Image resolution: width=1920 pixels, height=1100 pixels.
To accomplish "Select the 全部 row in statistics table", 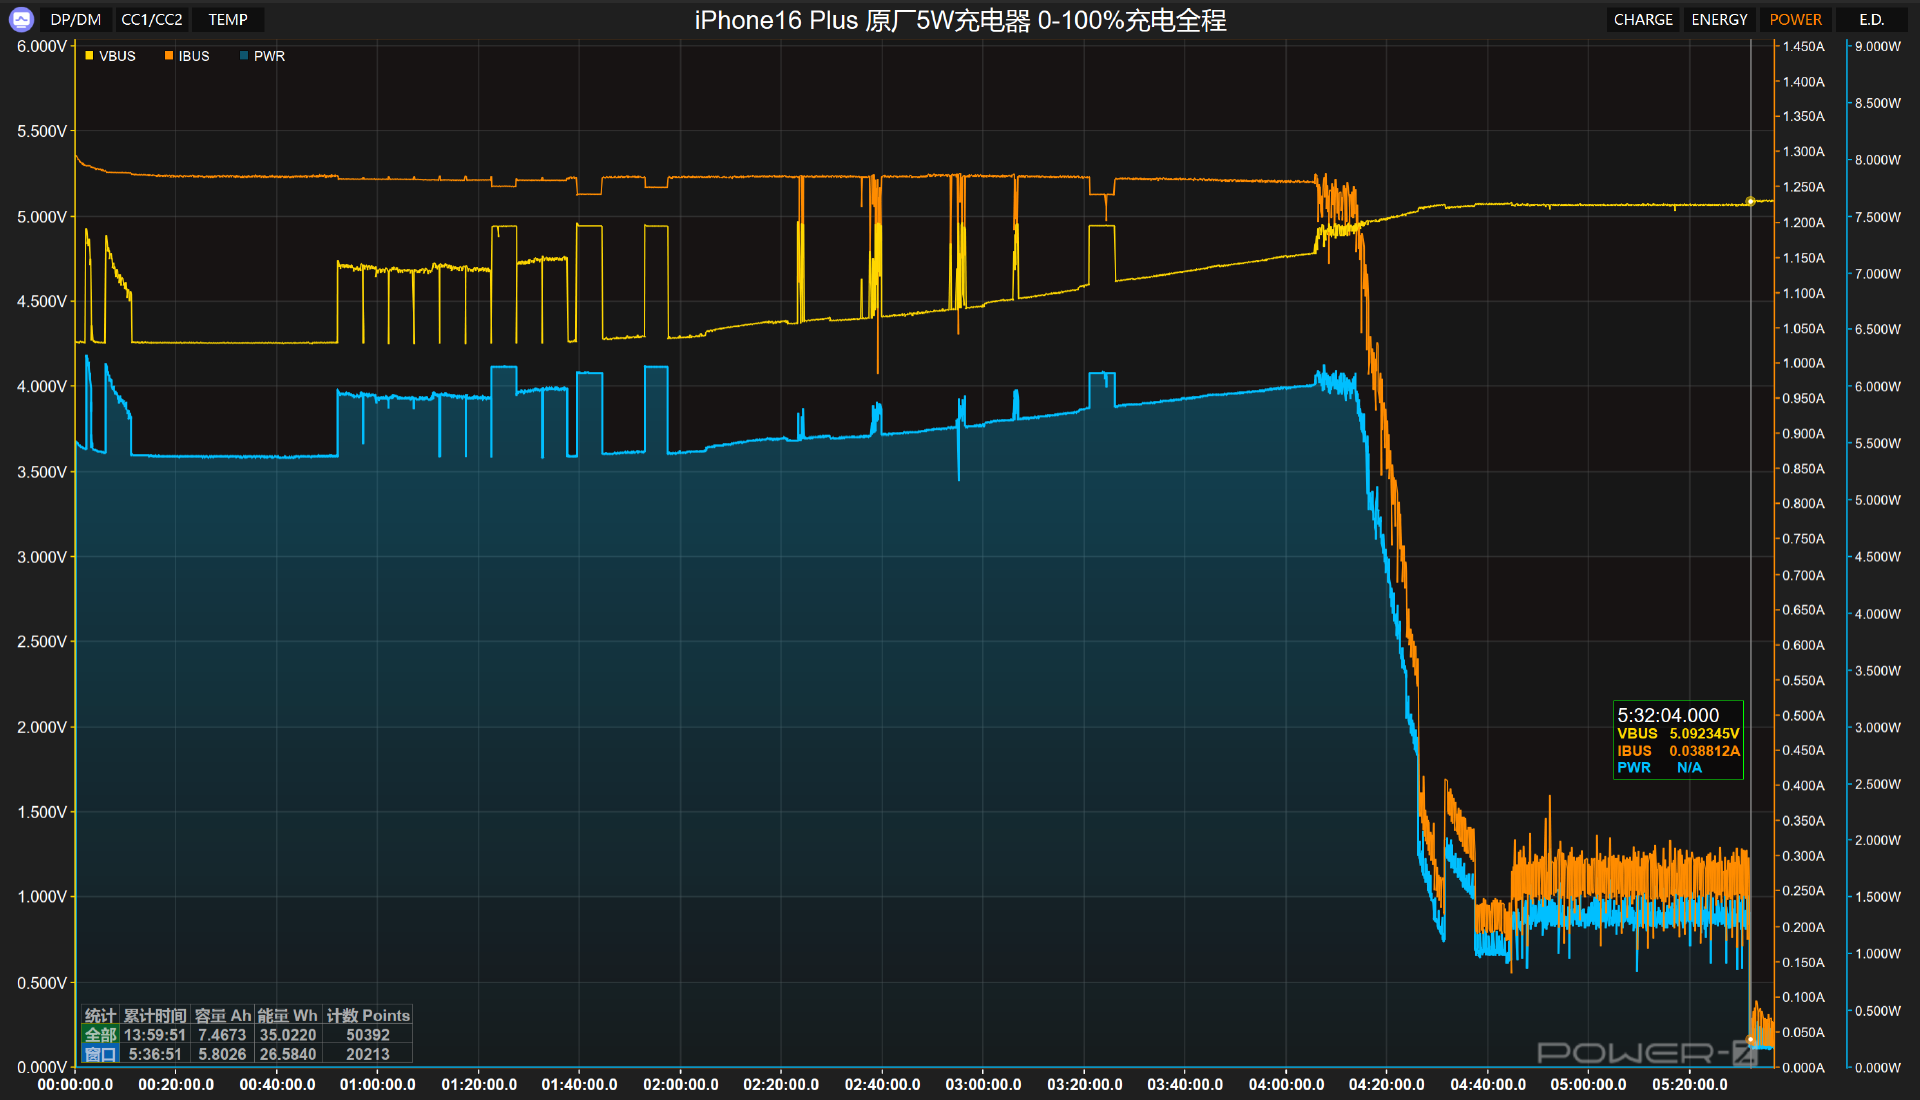I will [x=247, y=1035].
